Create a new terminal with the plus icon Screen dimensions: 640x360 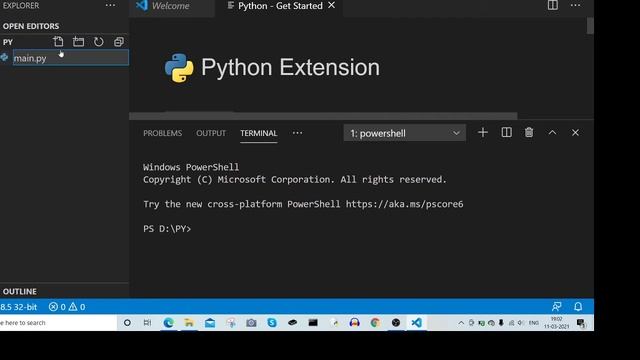483,133
